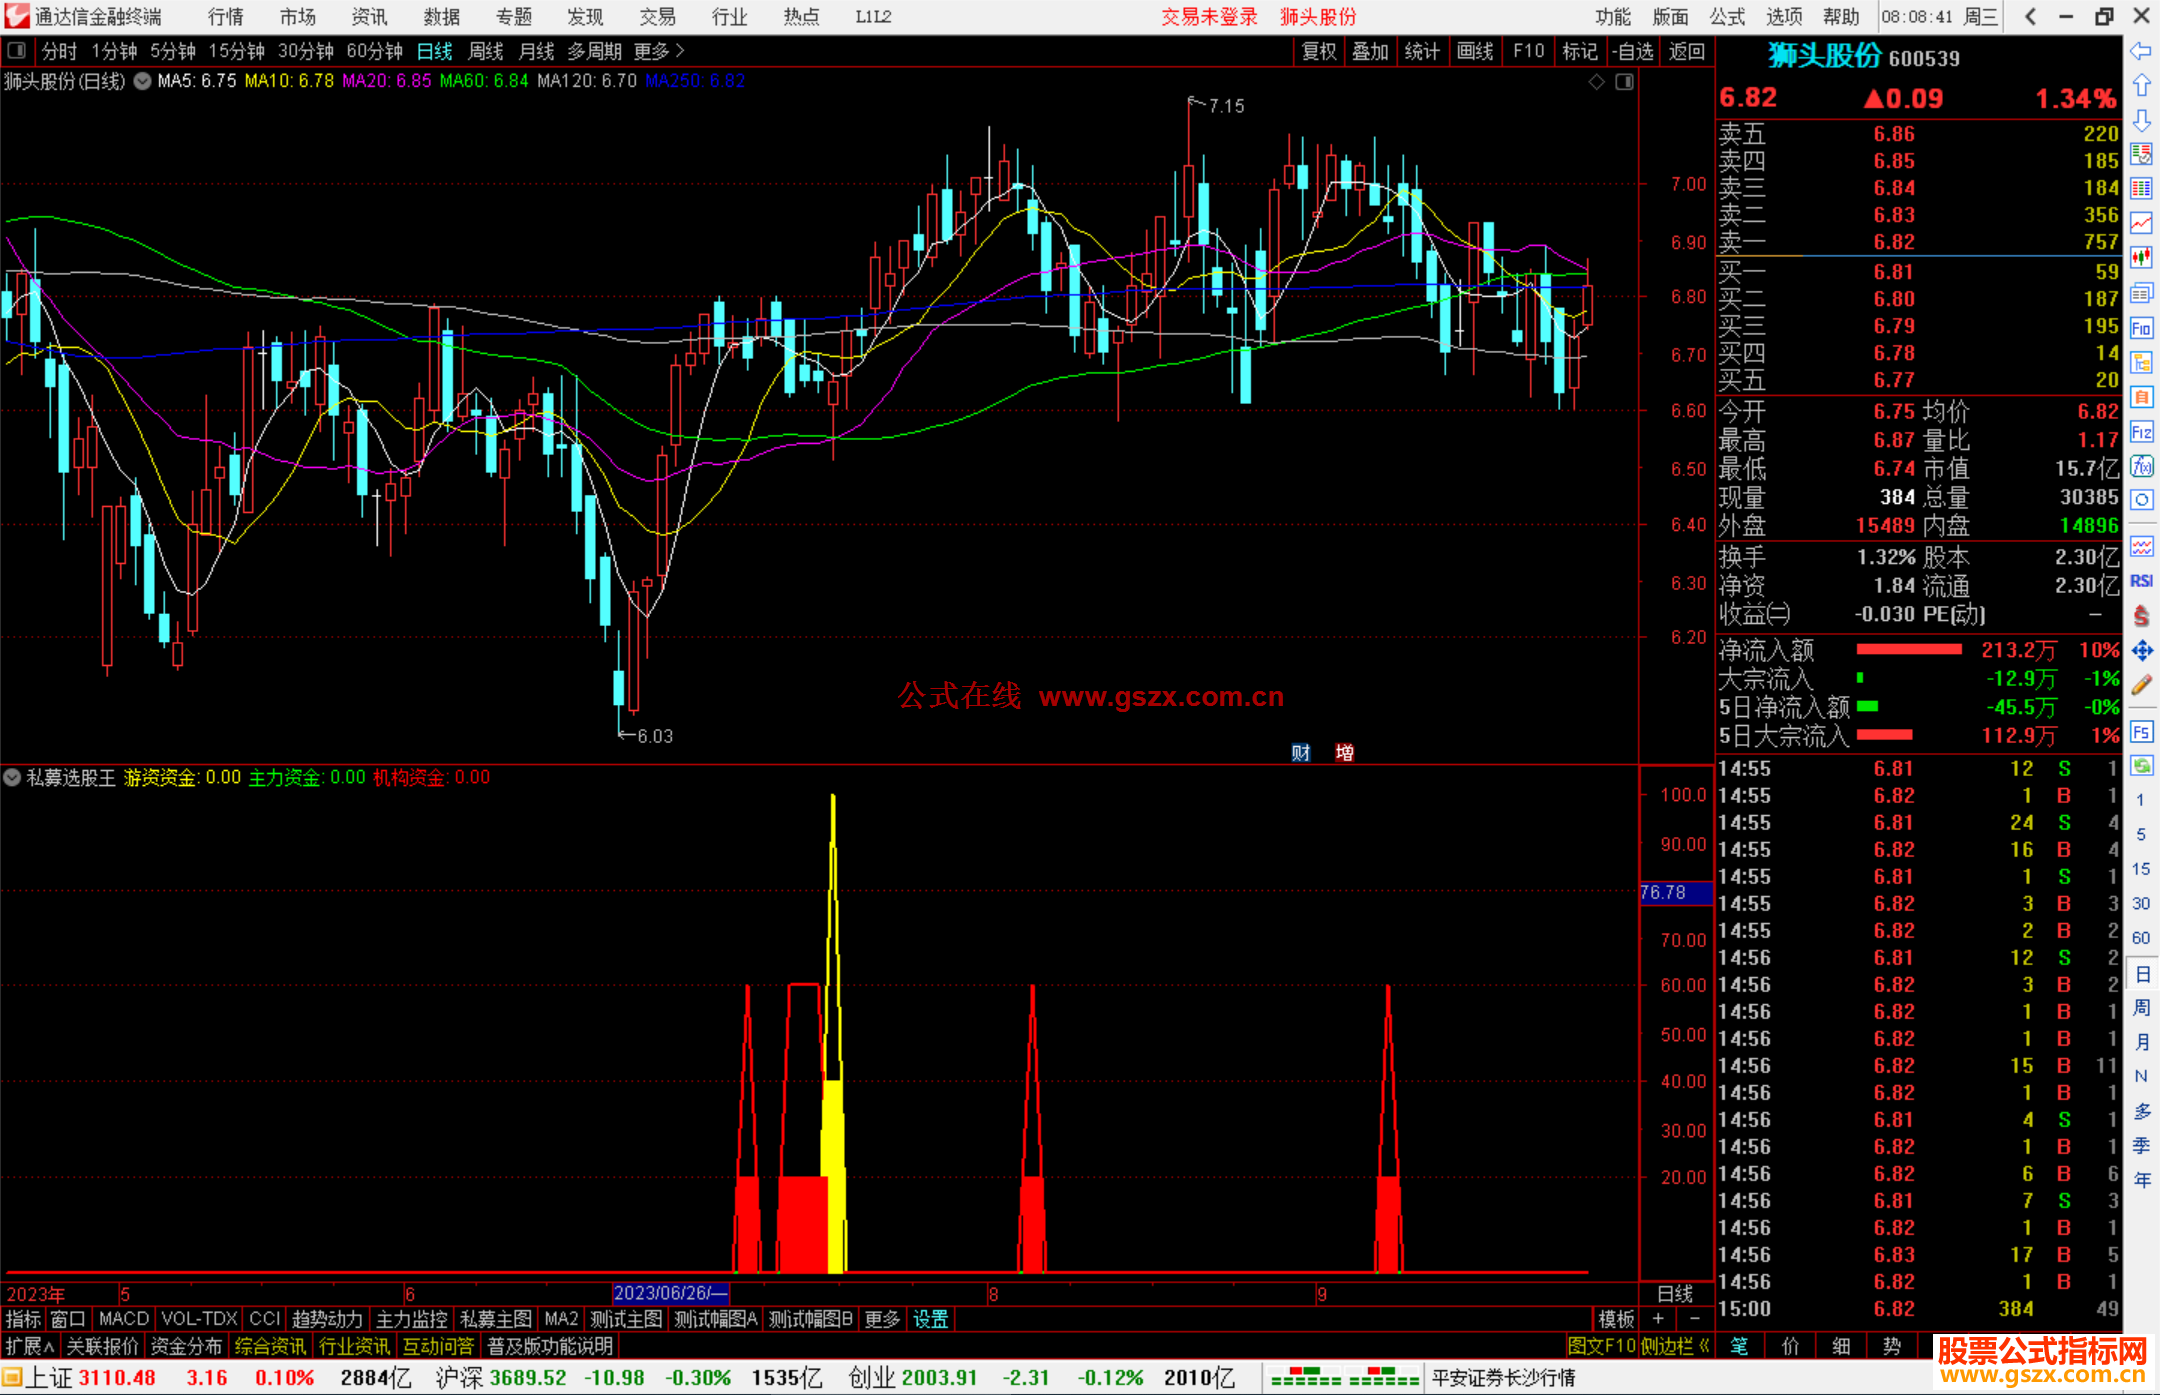Toggle MA indicator circle beside 狮头股份(日线)
This screenshot has height=1395, width=2160.
(143, 81)
